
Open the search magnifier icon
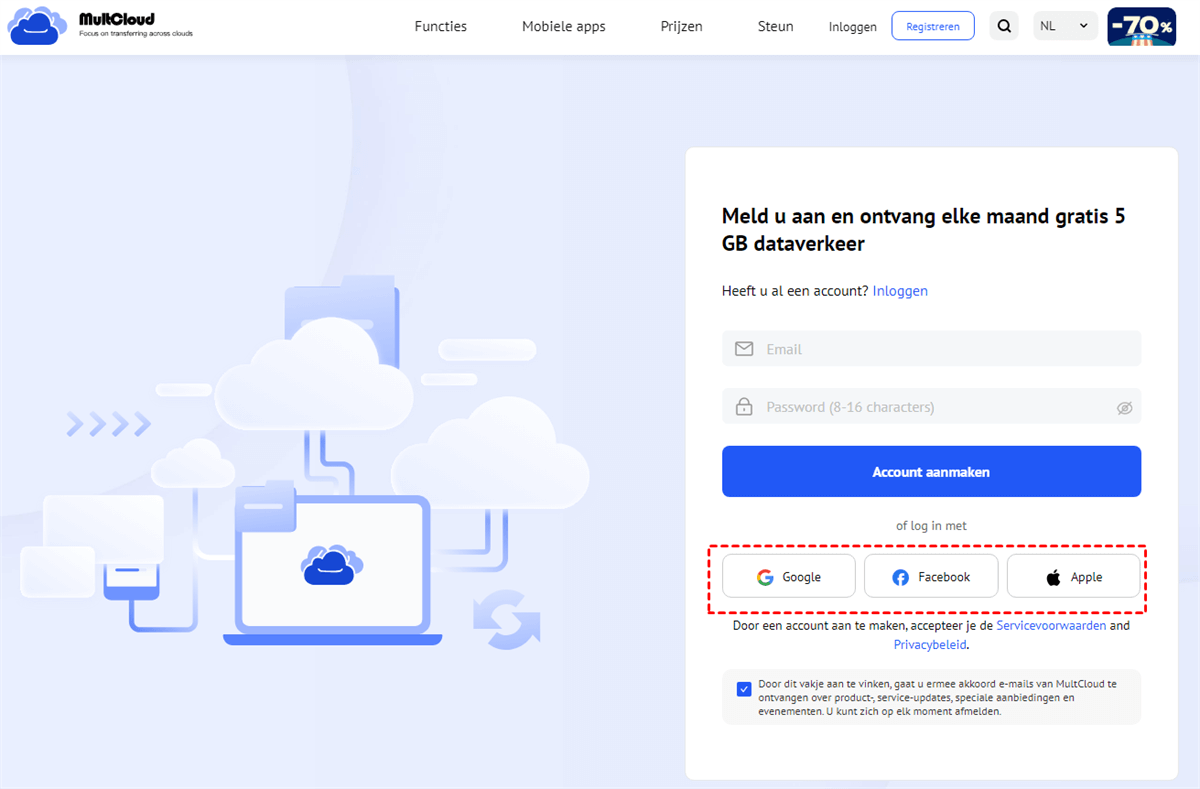click(1003, 26)
